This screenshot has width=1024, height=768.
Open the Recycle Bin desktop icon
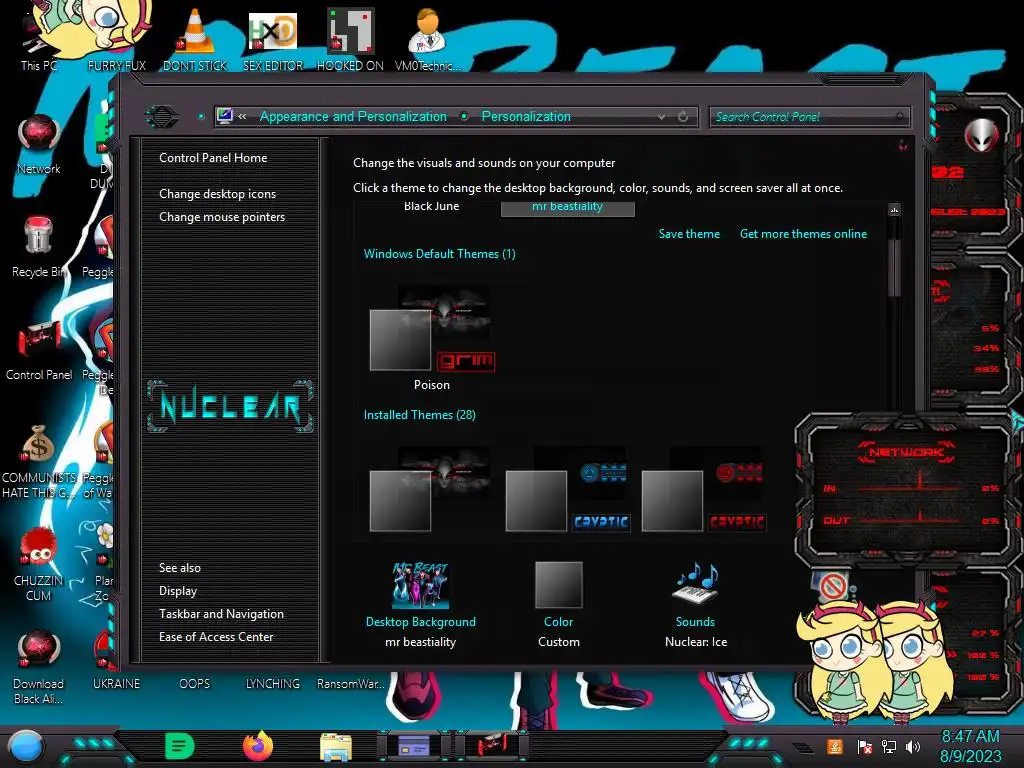pyautogui.click(x=39, y=247)
